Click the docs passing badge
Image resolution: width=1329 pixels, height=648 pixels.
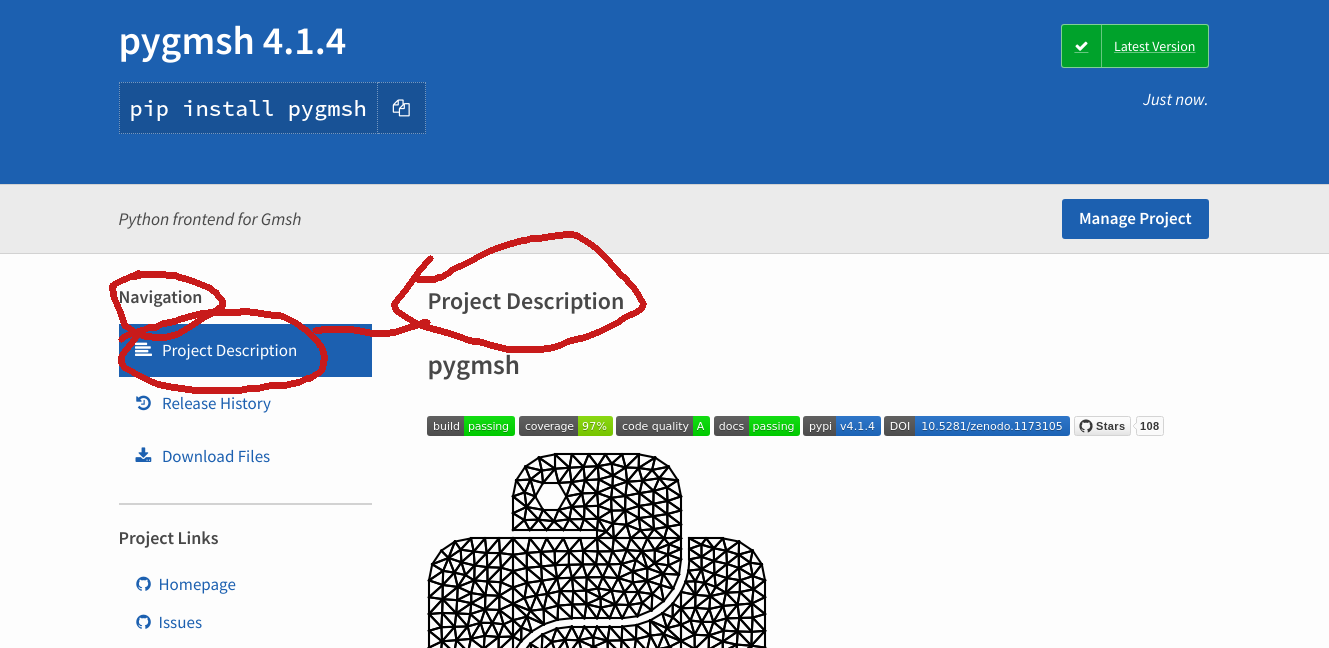756,426
